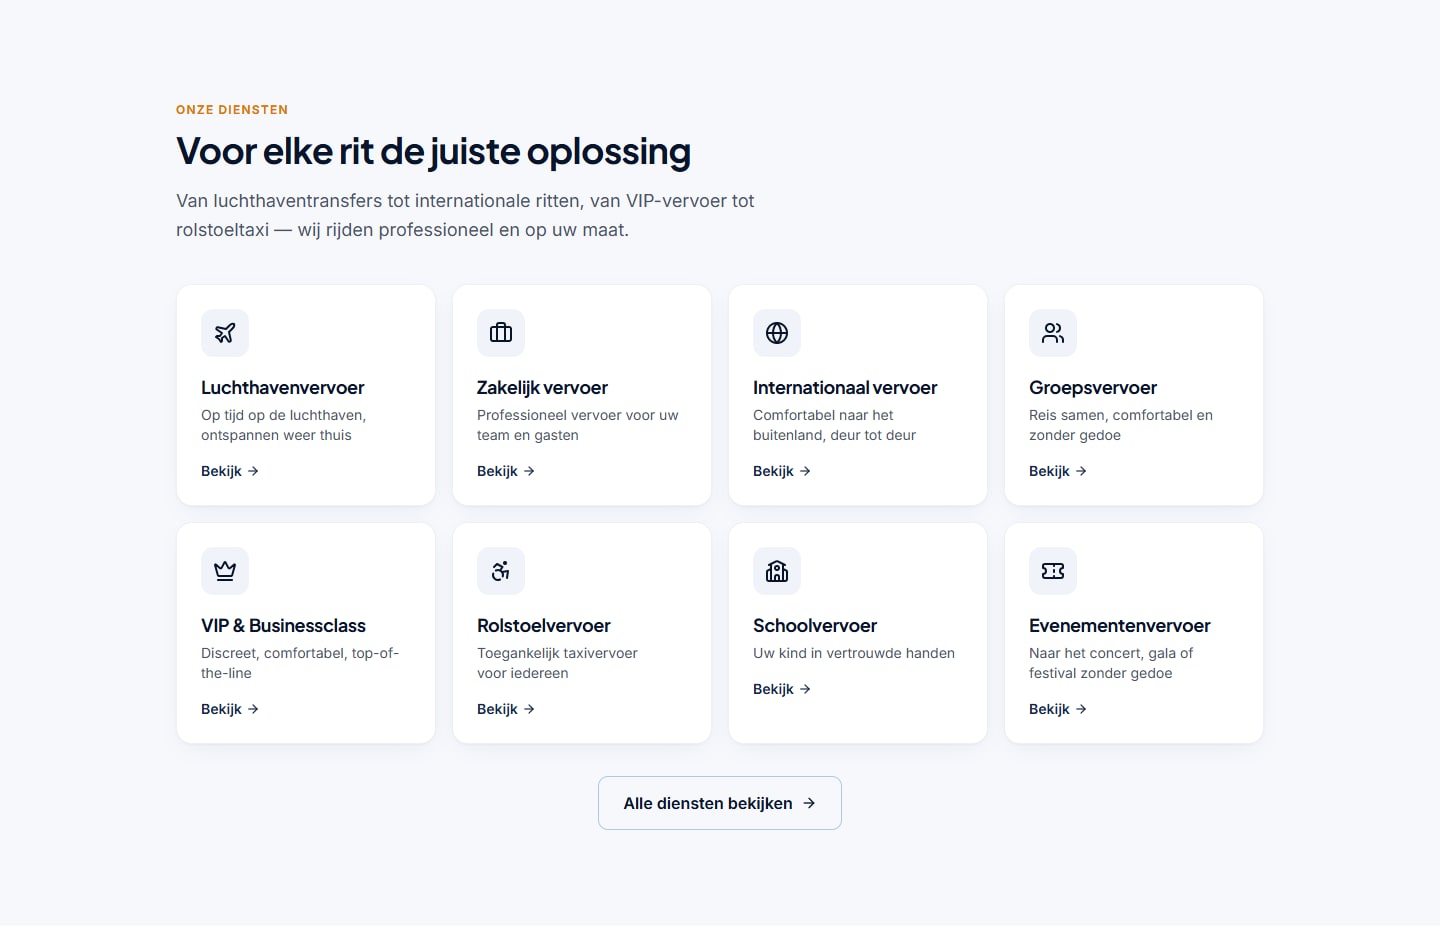Click the briefcase icon on Zakelijk vervoer card

tap(501, 333)
